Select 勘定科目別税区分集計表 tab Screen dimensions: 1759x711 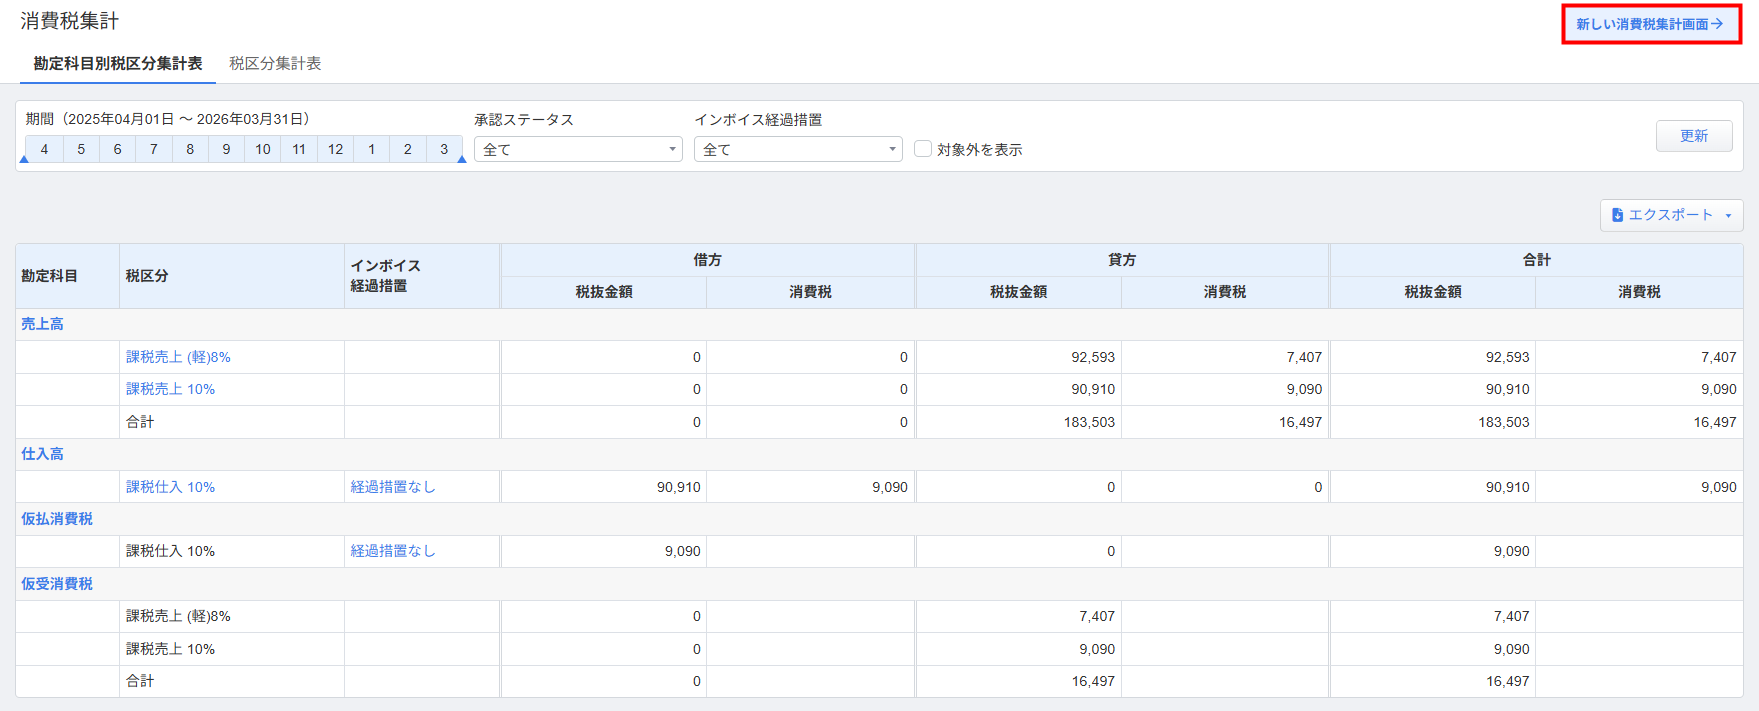[x=118, y=63]
